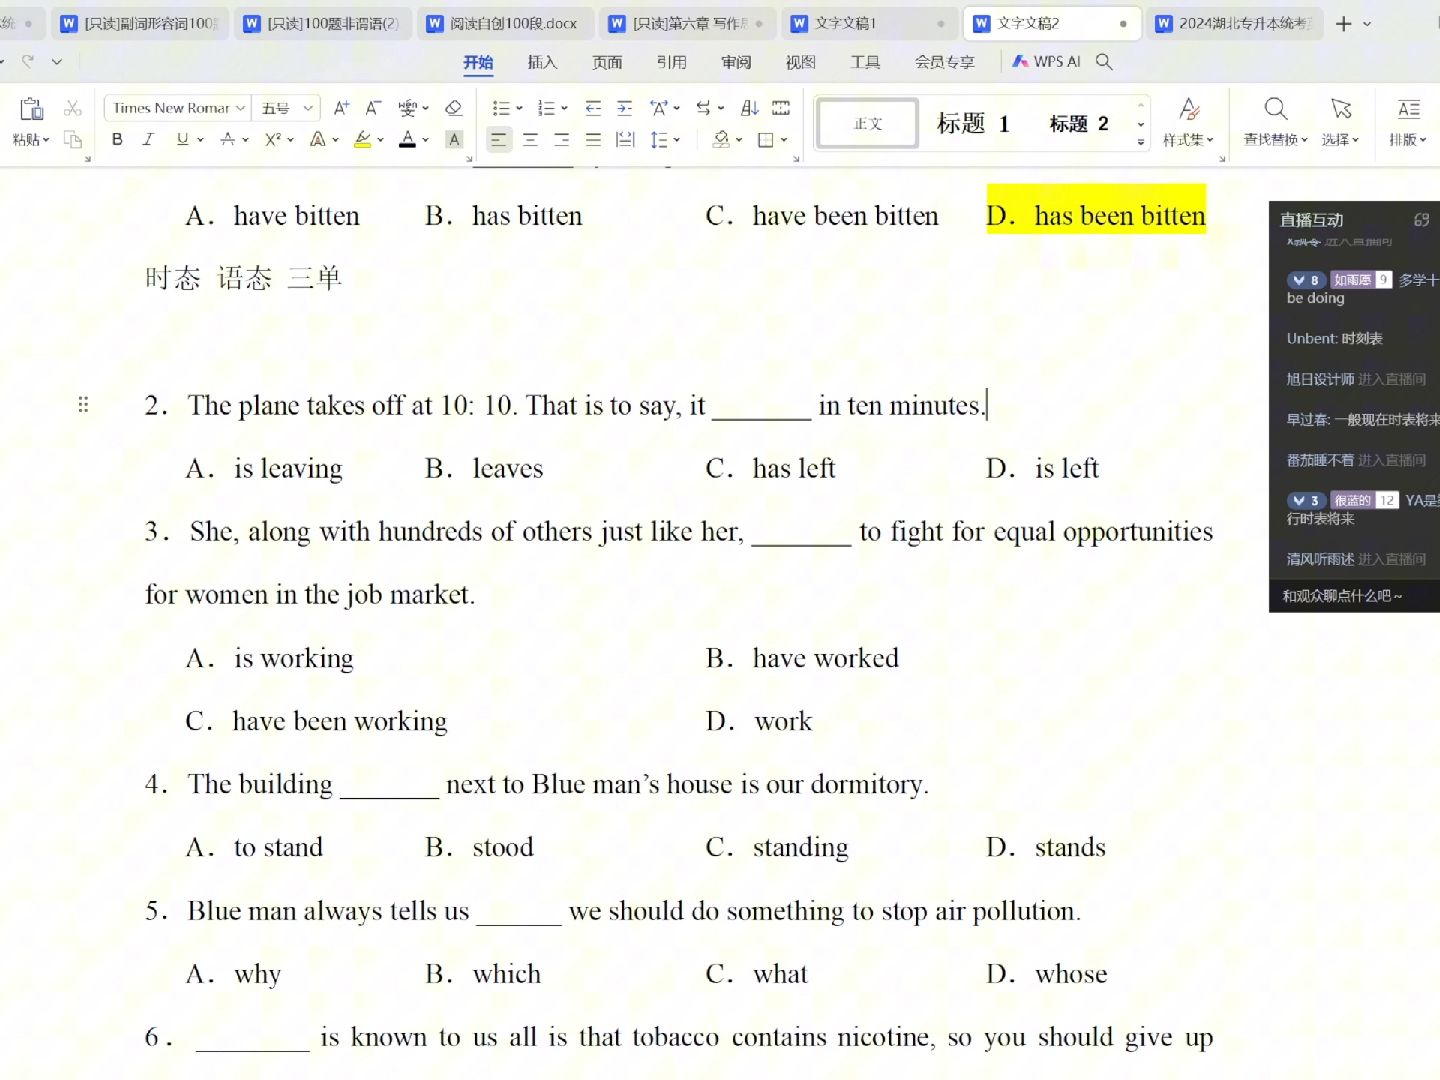Screen dimensions: 1440x1080
Task: Toggle Strikethrough formatting
Action: pos(228,140)
